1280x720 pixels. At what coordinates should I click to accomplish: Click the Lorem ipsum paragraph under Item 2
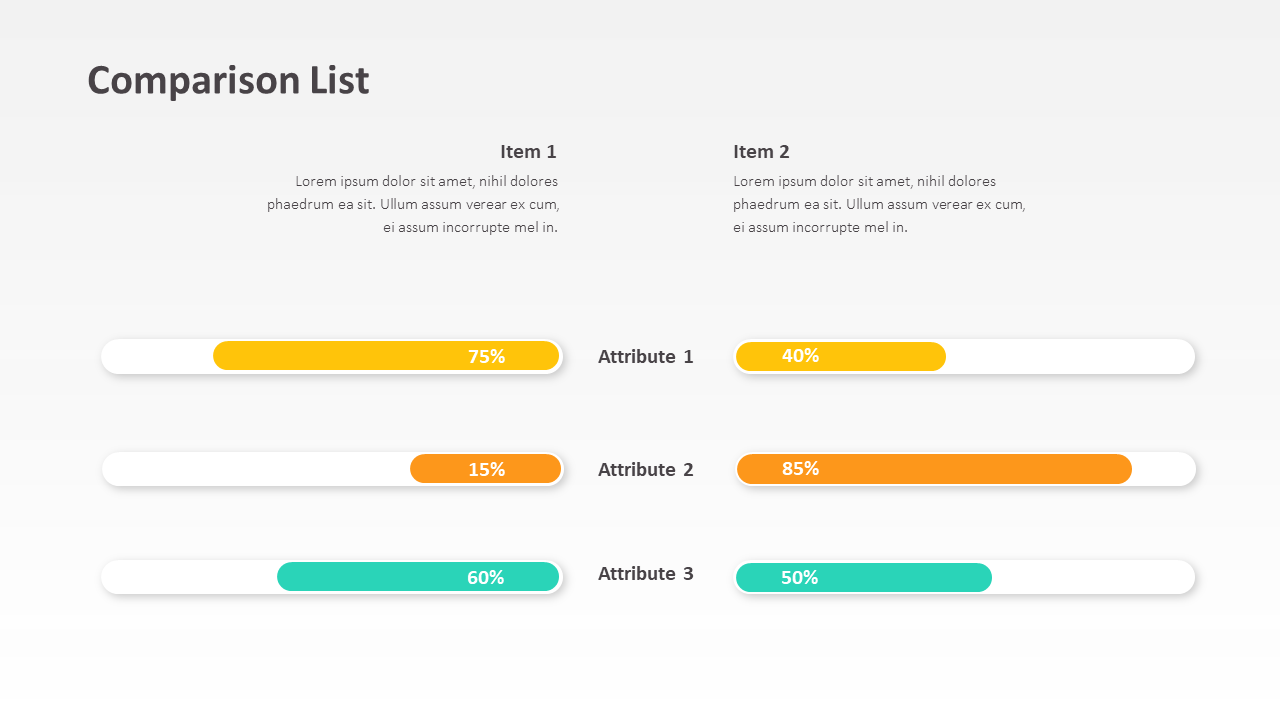(879, 204)
